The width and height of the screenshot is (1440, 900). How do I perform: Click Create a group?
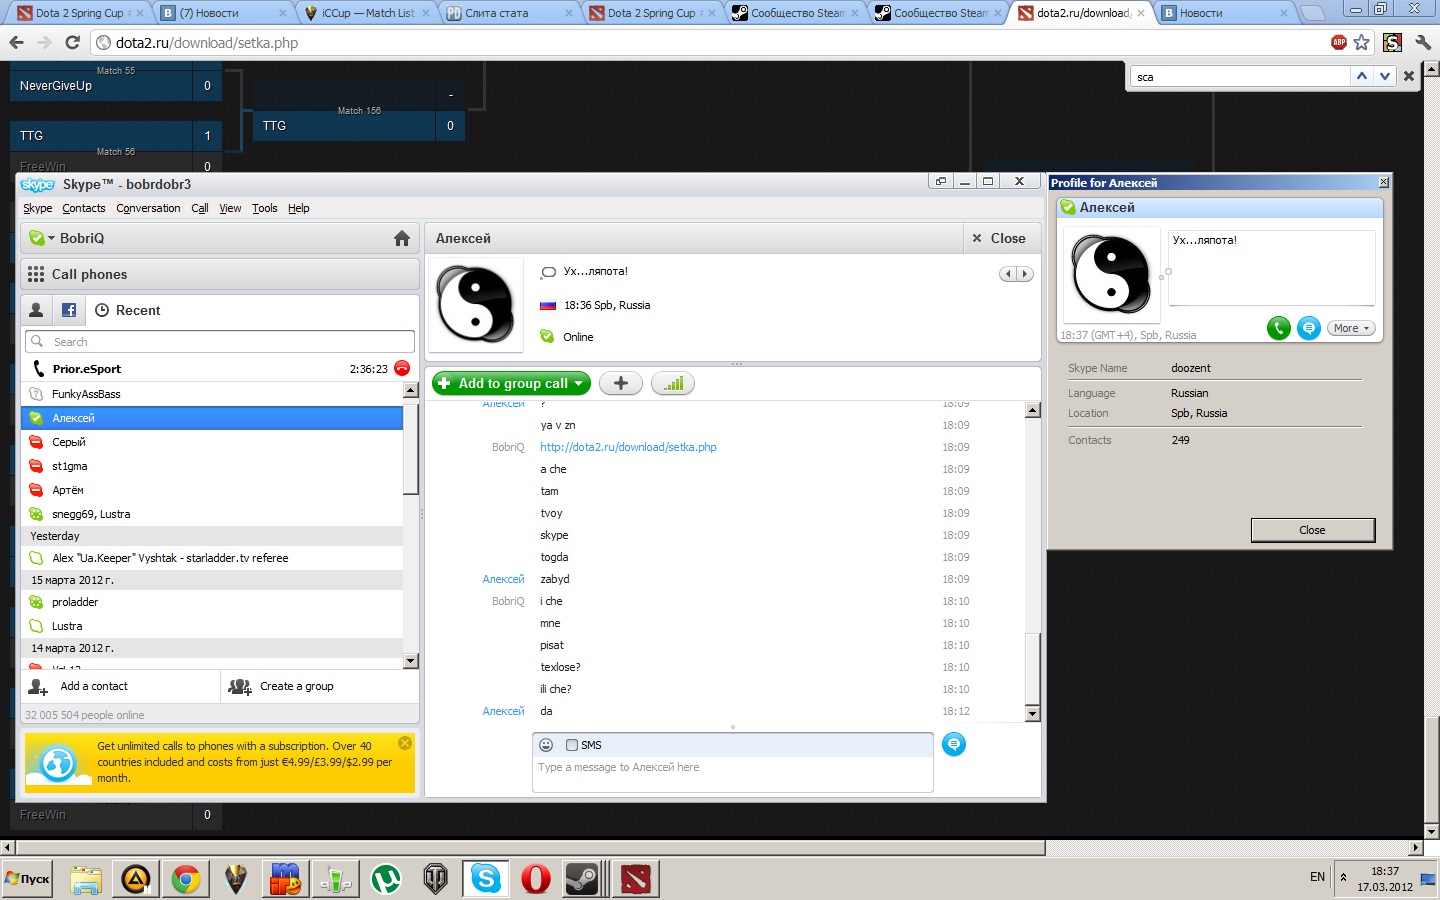320,686
